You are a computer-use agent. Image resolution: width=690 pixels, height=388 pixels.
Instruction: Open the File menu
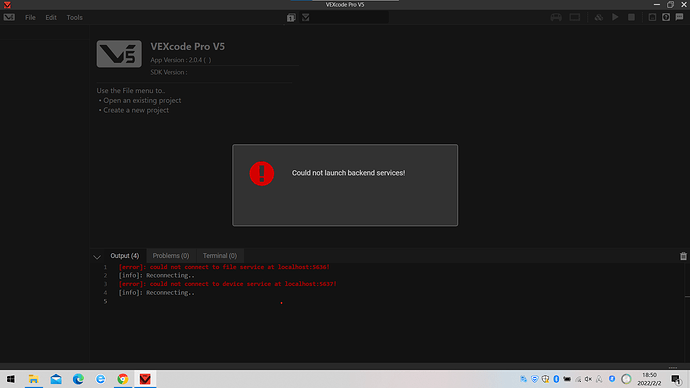[30, 18]
